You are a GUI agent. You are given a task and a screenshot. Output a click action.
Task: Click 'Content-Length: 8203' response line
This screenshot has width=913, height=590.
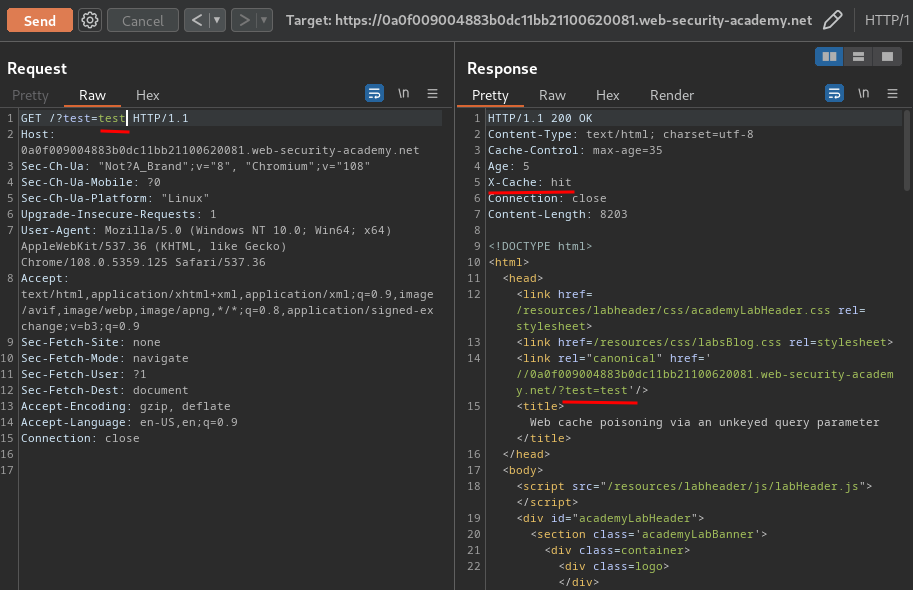pyautogui.click(x=557, y=214)
